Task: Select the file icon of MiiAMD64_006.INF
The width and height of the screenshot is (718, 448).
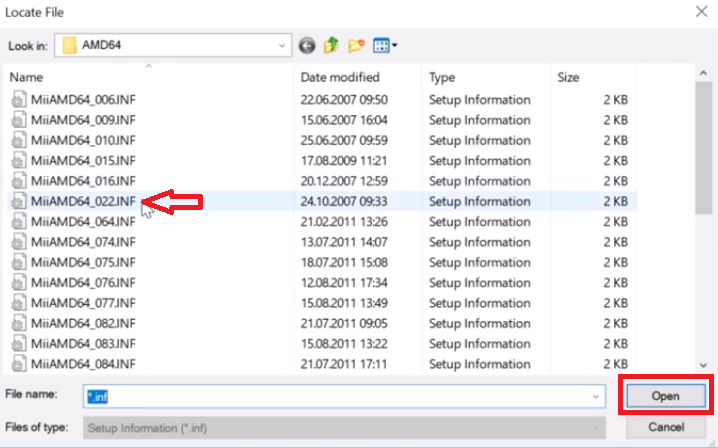Action: point(19,99)
